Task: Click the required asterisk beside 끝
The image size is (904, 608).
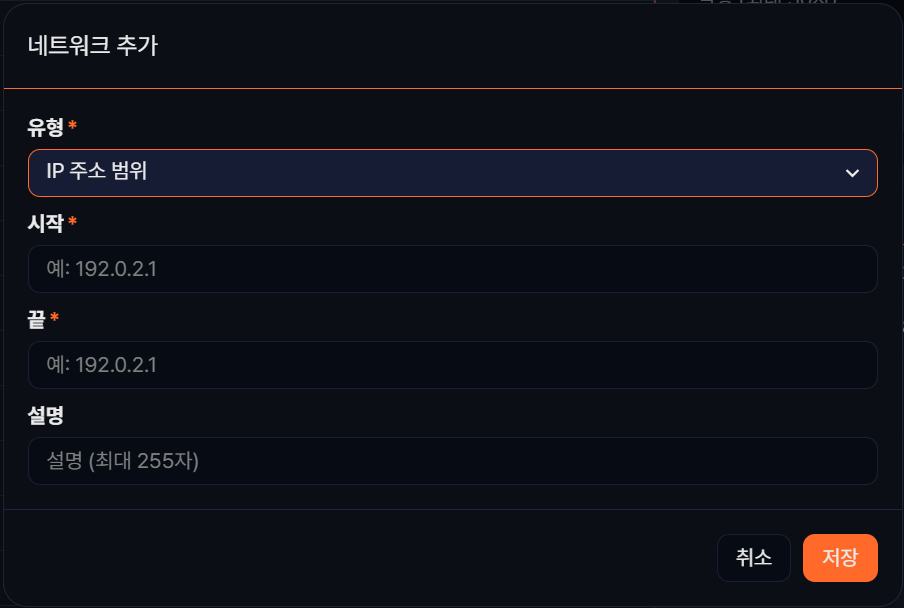Action: [x=55, y=319]
